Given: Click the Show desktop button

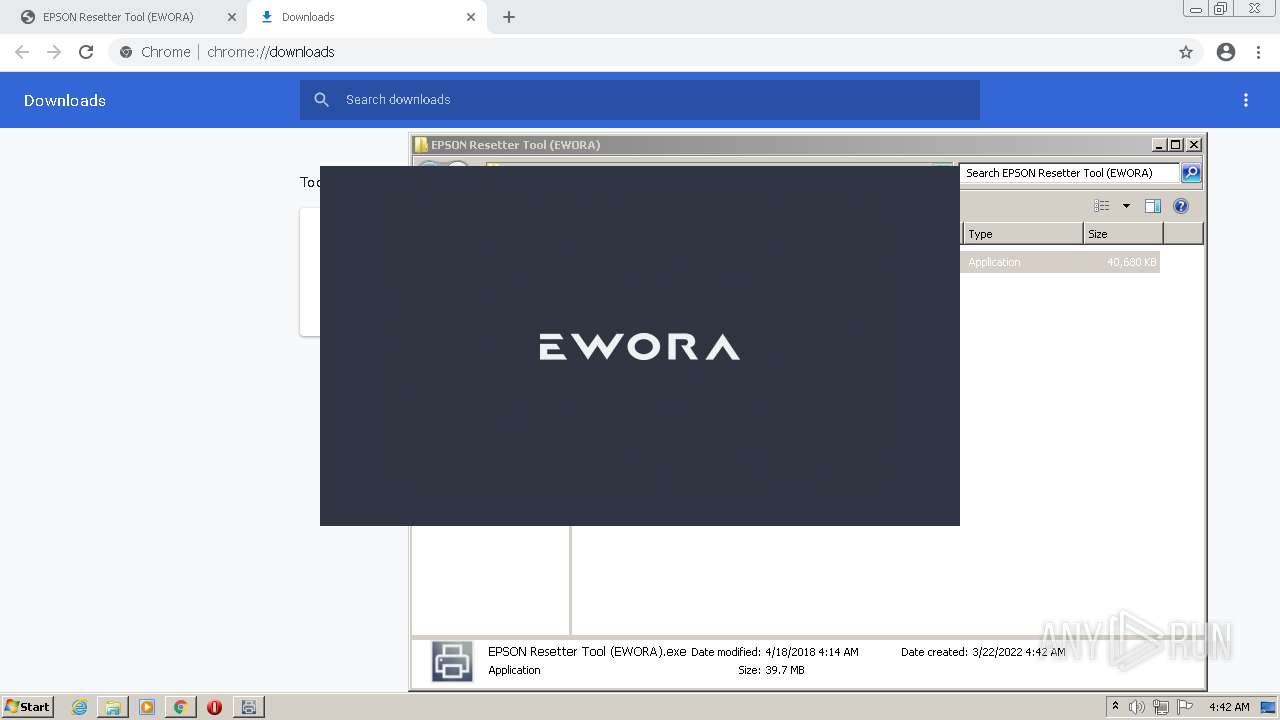Looking at the screenshot, I should tap(1268, 707).
